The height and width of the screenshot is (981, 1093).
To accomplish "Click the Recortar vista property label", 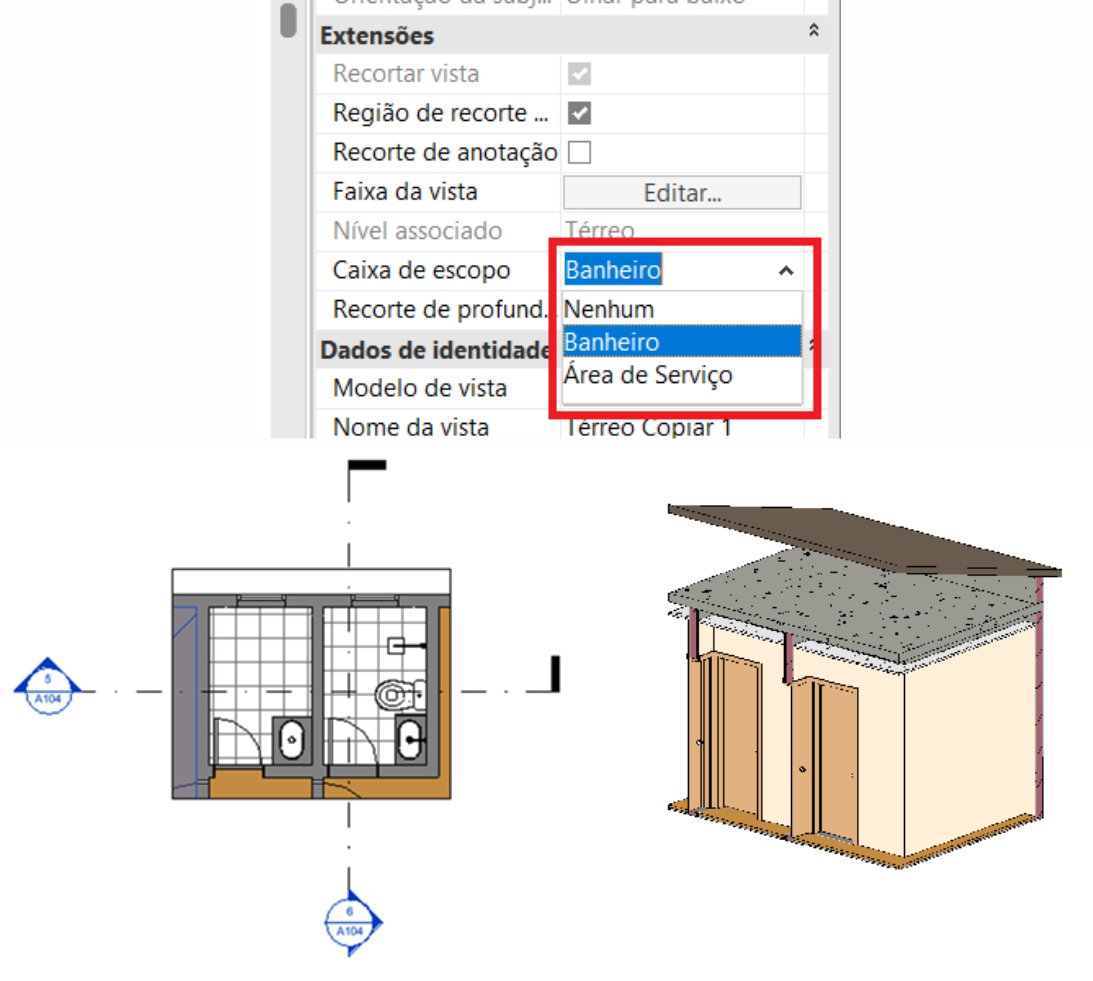I will 406,73.
